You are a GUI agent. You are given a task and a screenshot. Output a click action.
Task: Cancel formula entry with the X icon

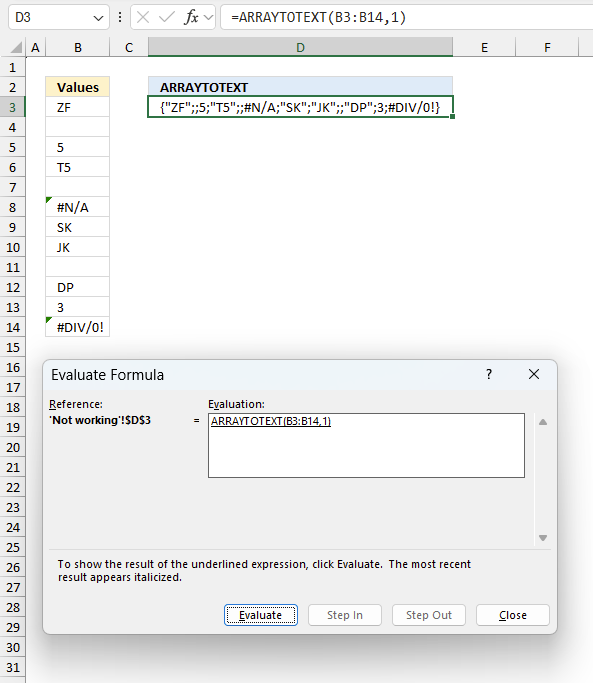point(143,17)
